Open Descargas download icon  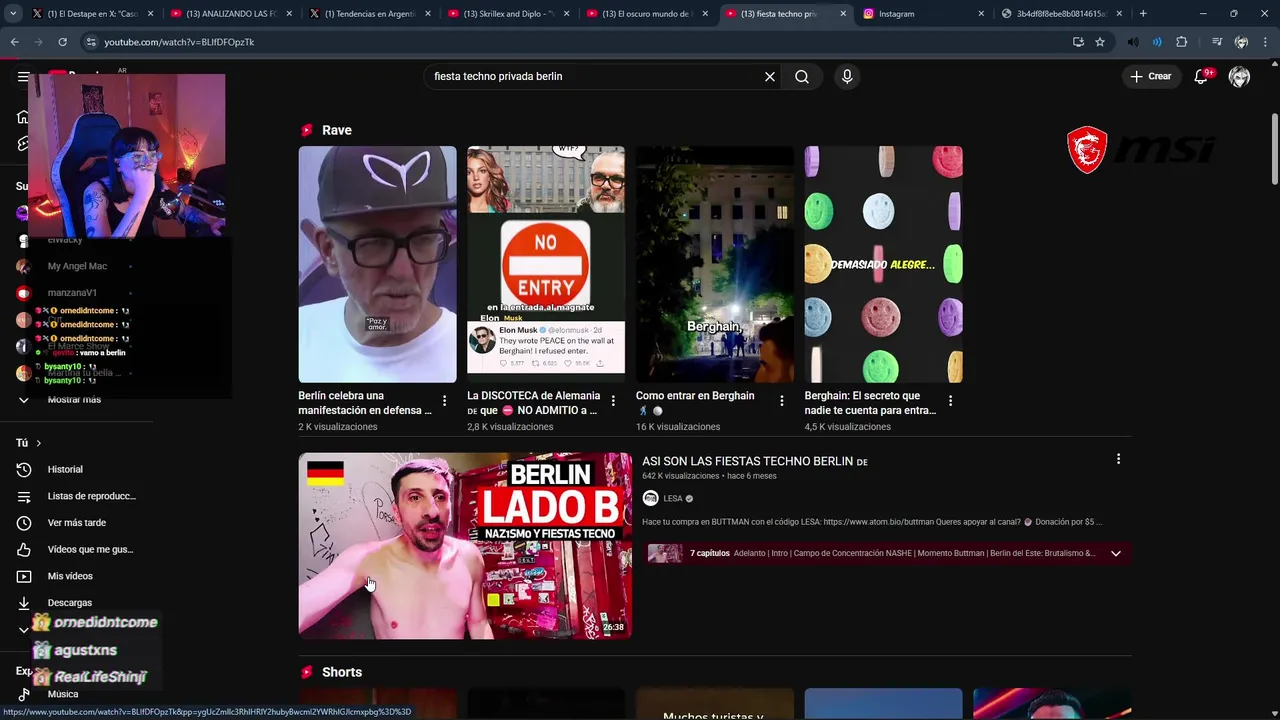[x=24, y=603]
